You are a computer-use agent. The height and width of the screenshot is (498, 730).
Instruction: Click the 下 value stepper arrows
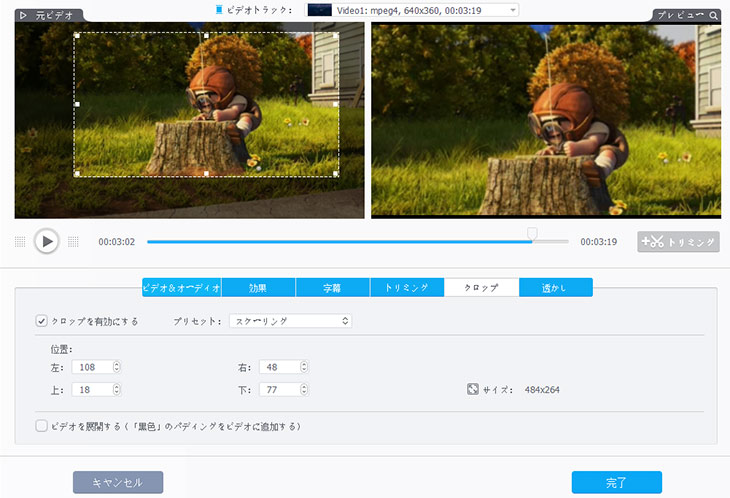(304, 389)
